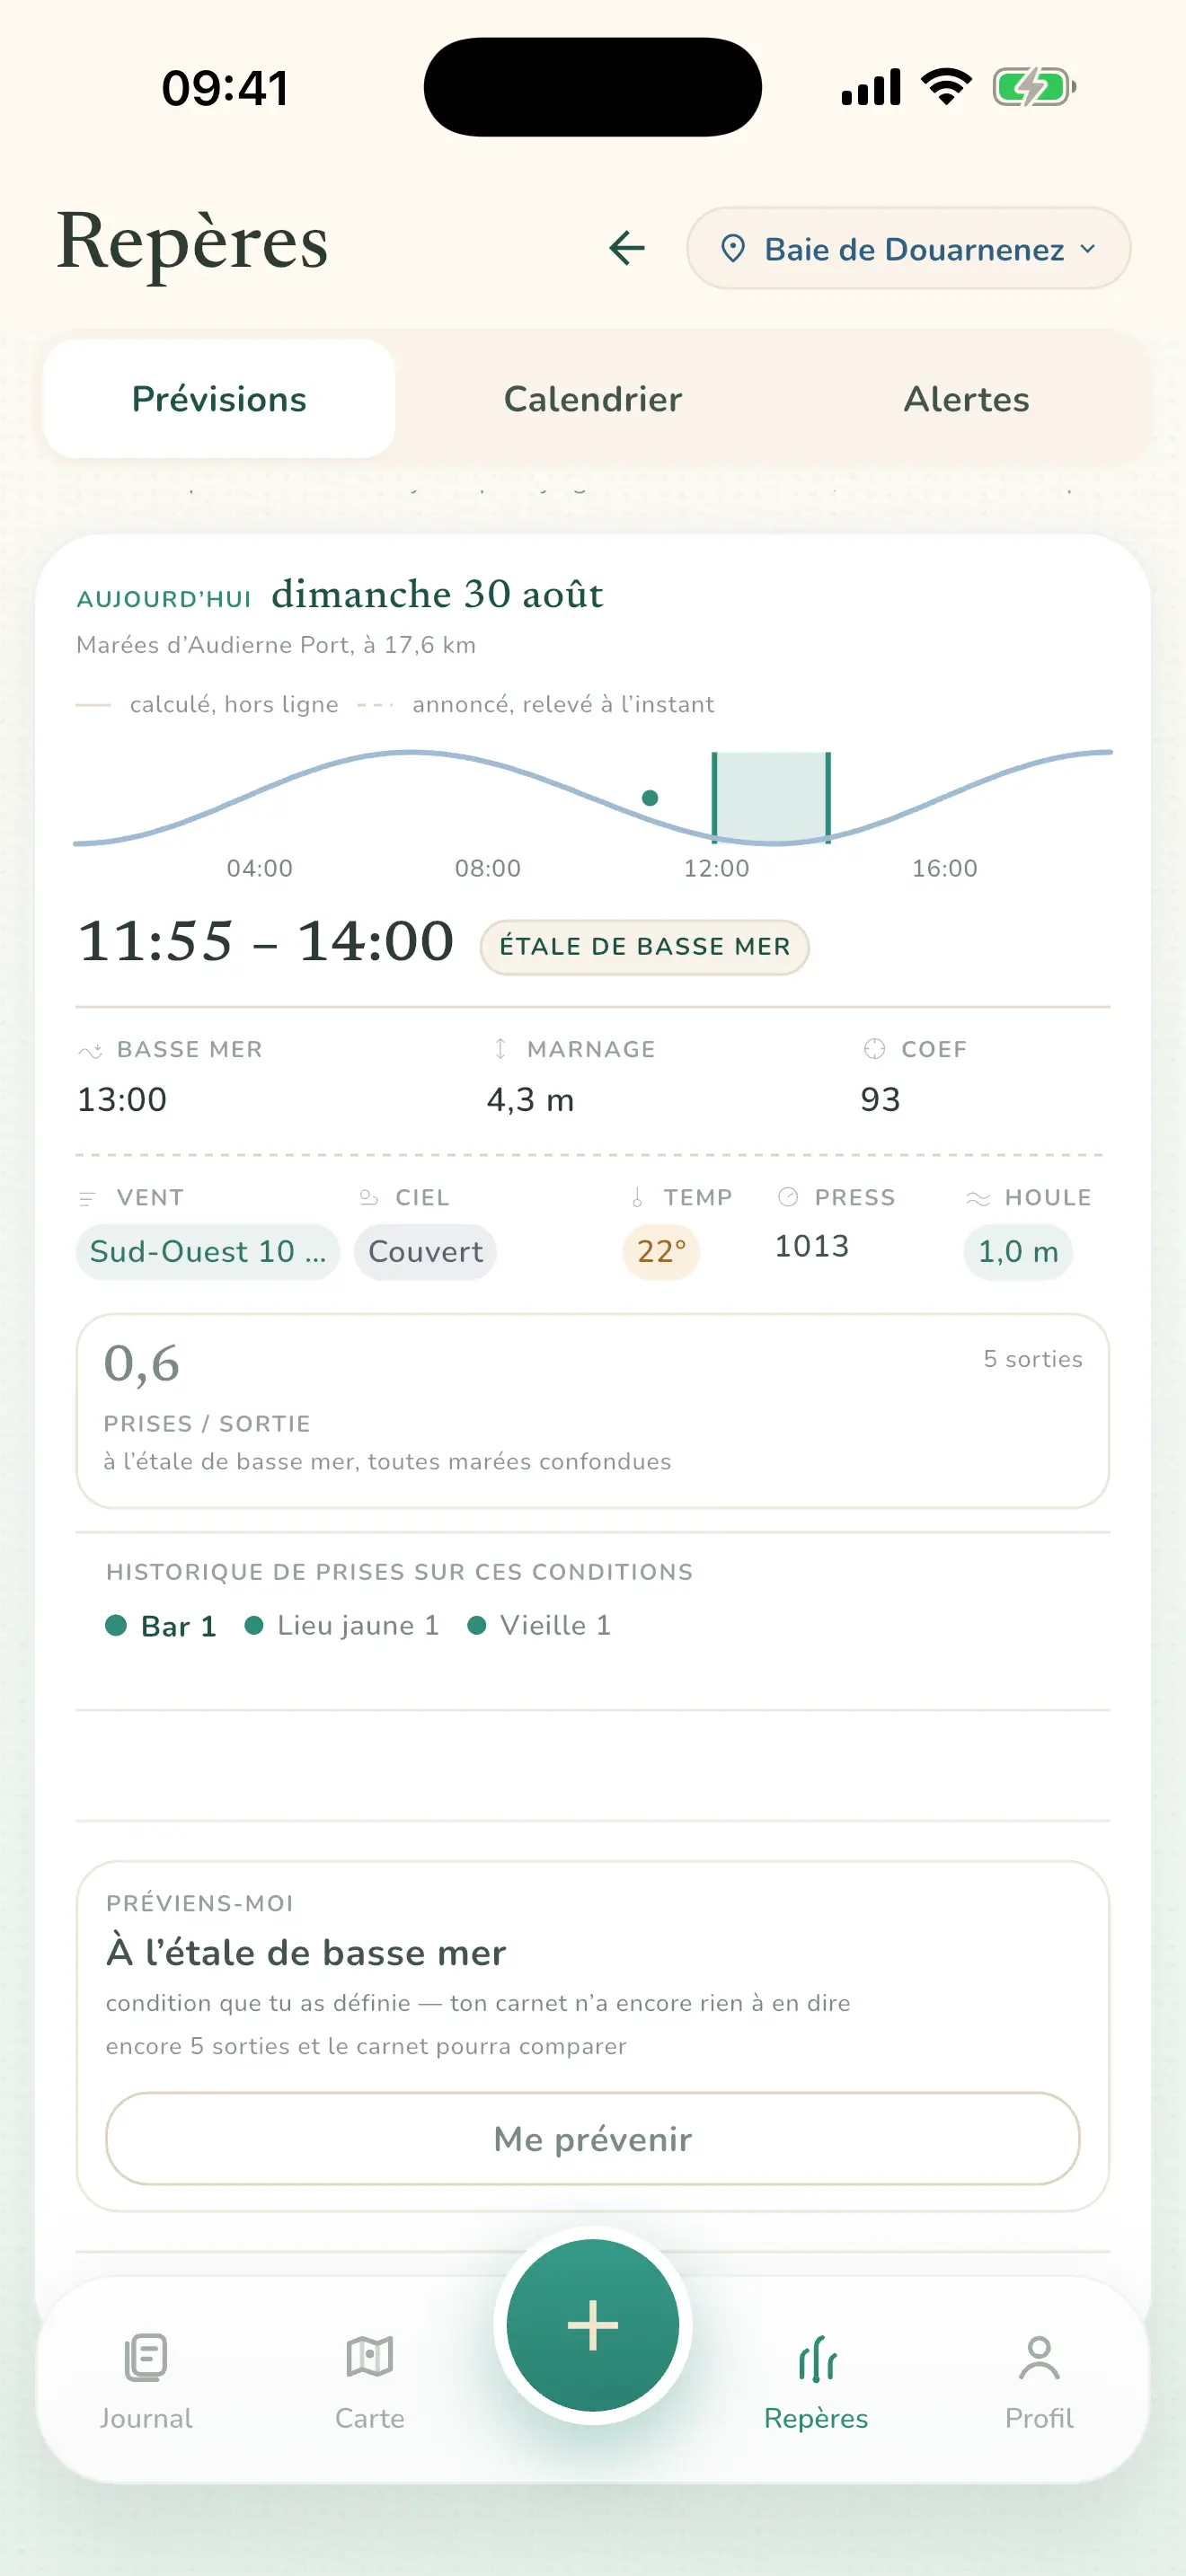Open the Carte map tab

(370, 2383)
